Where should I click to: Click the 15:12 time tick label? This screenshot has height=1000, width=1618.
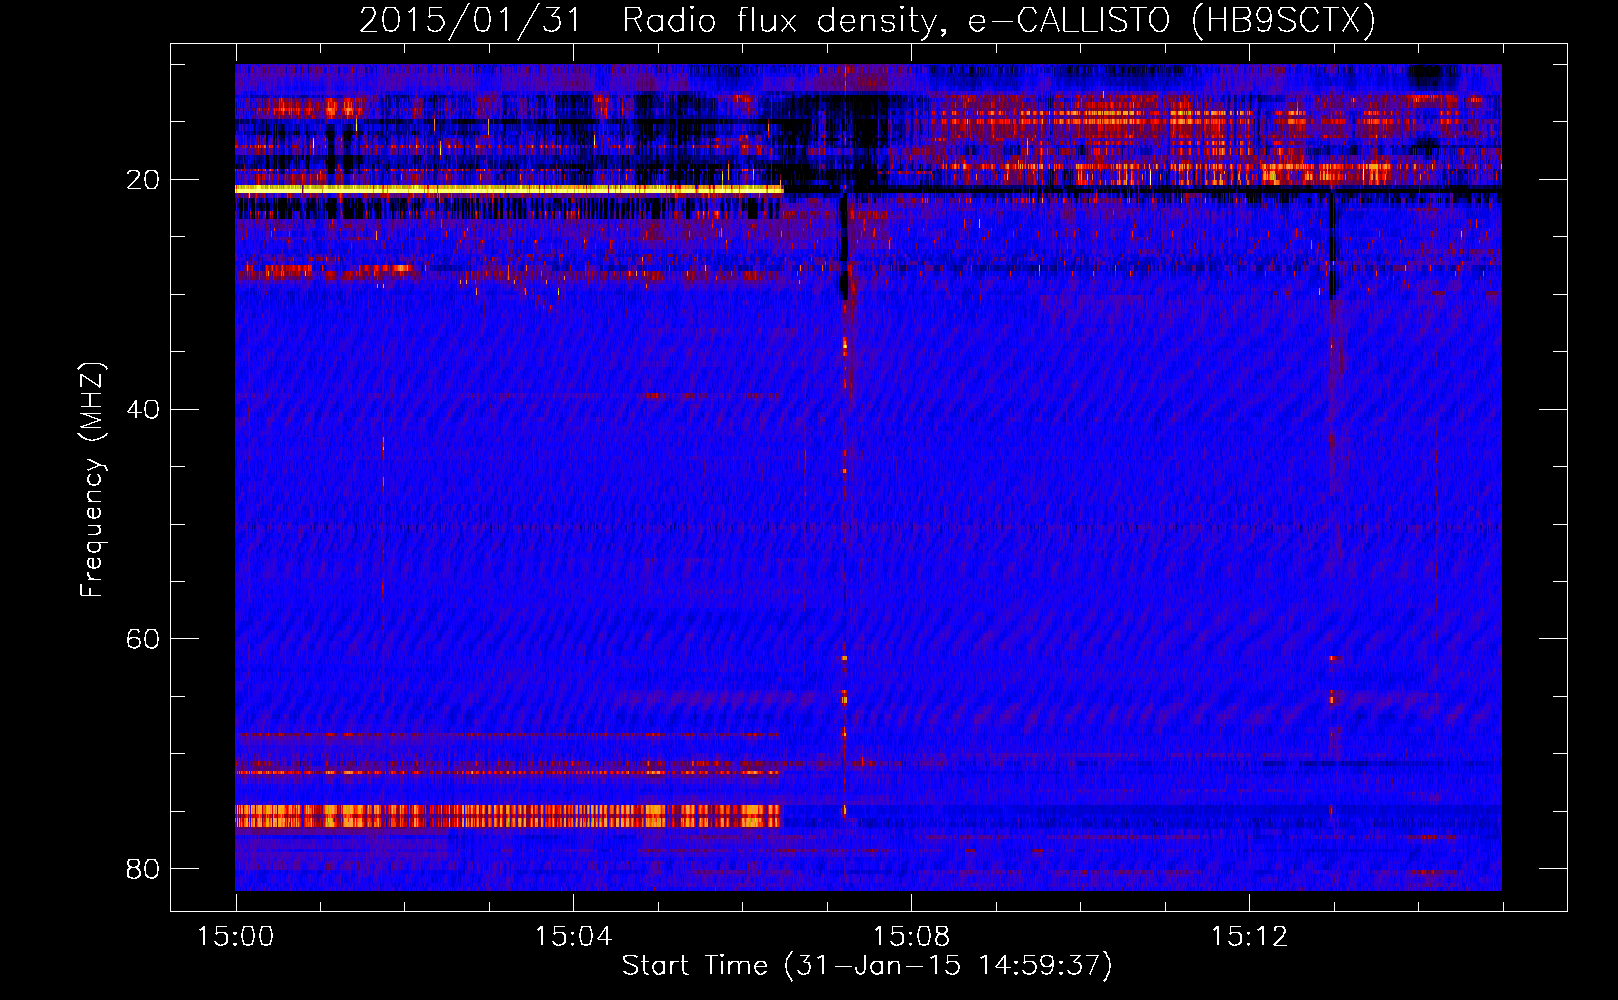pyautogui.click(x=1249, y=937)
